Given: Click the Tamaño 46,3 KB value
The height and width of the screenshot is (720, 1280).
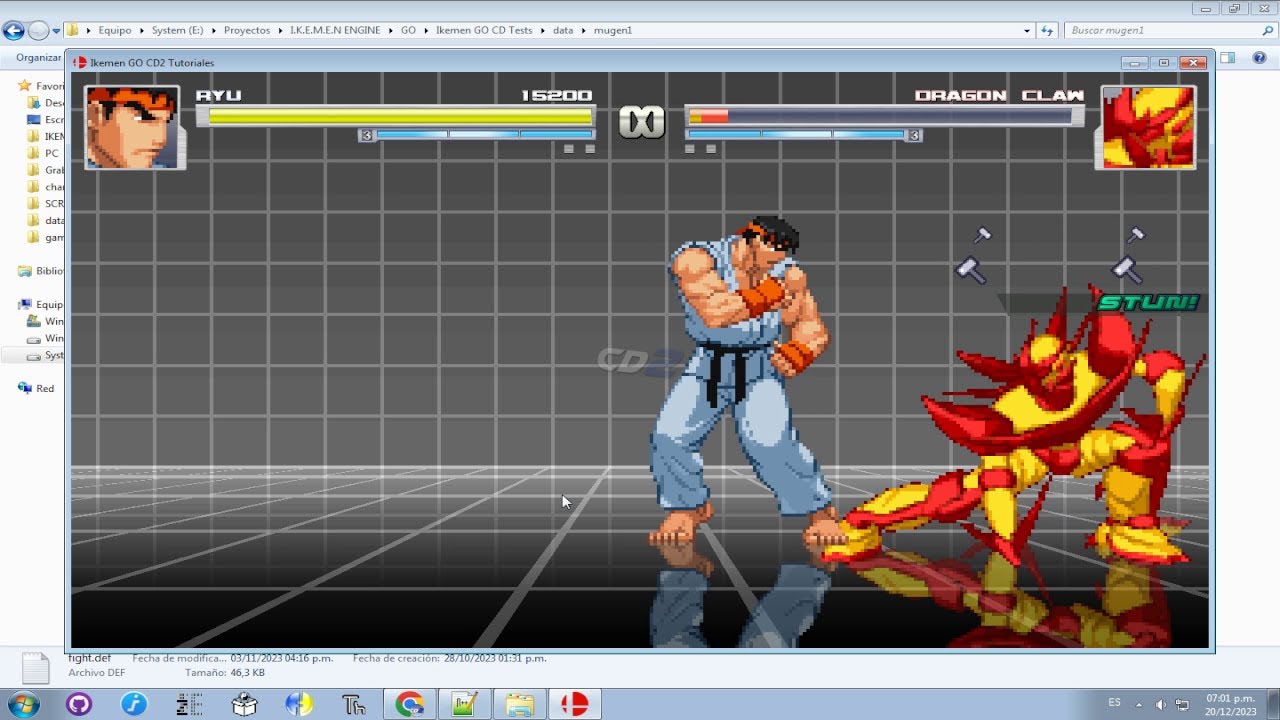Looking at the screenshot, I should [247, 673].
